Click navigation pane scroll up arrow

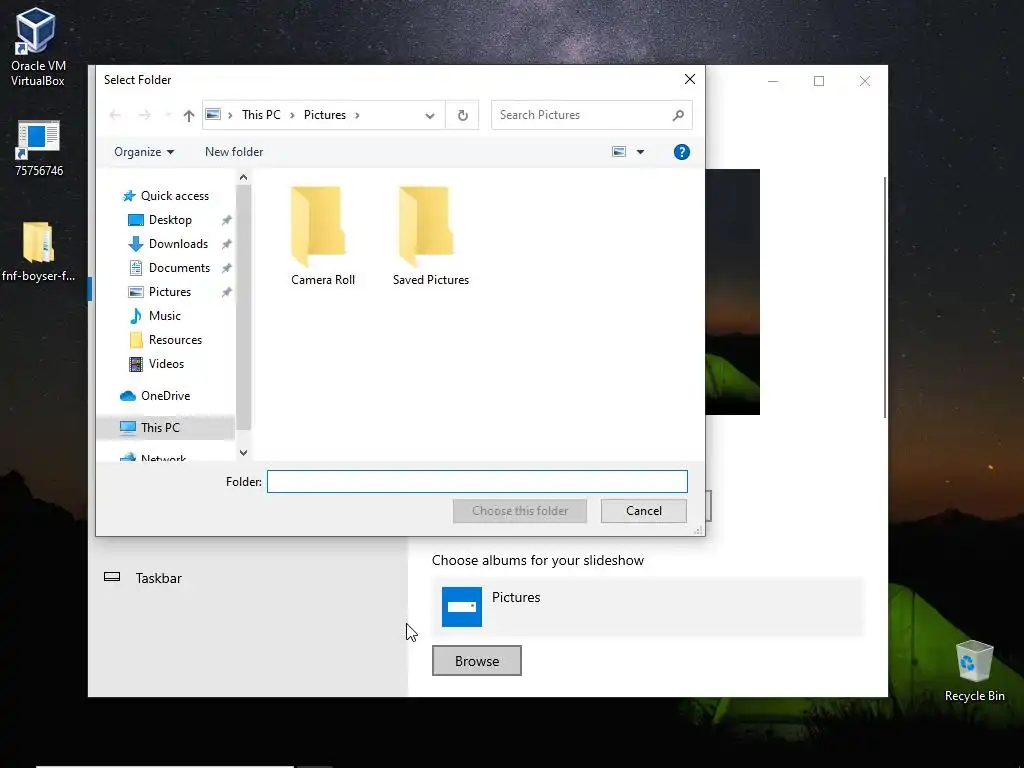point(243,178)
